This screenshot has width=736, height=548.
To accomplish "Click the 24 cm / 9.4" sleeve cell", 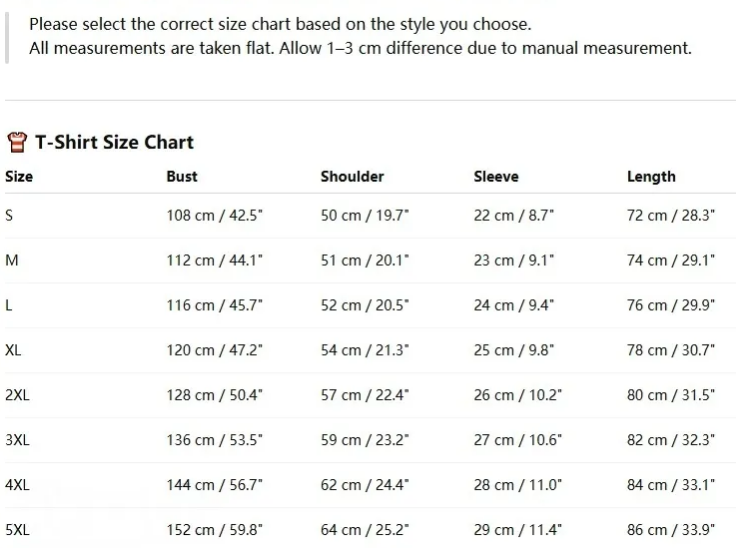I will (x=513, y=305).
